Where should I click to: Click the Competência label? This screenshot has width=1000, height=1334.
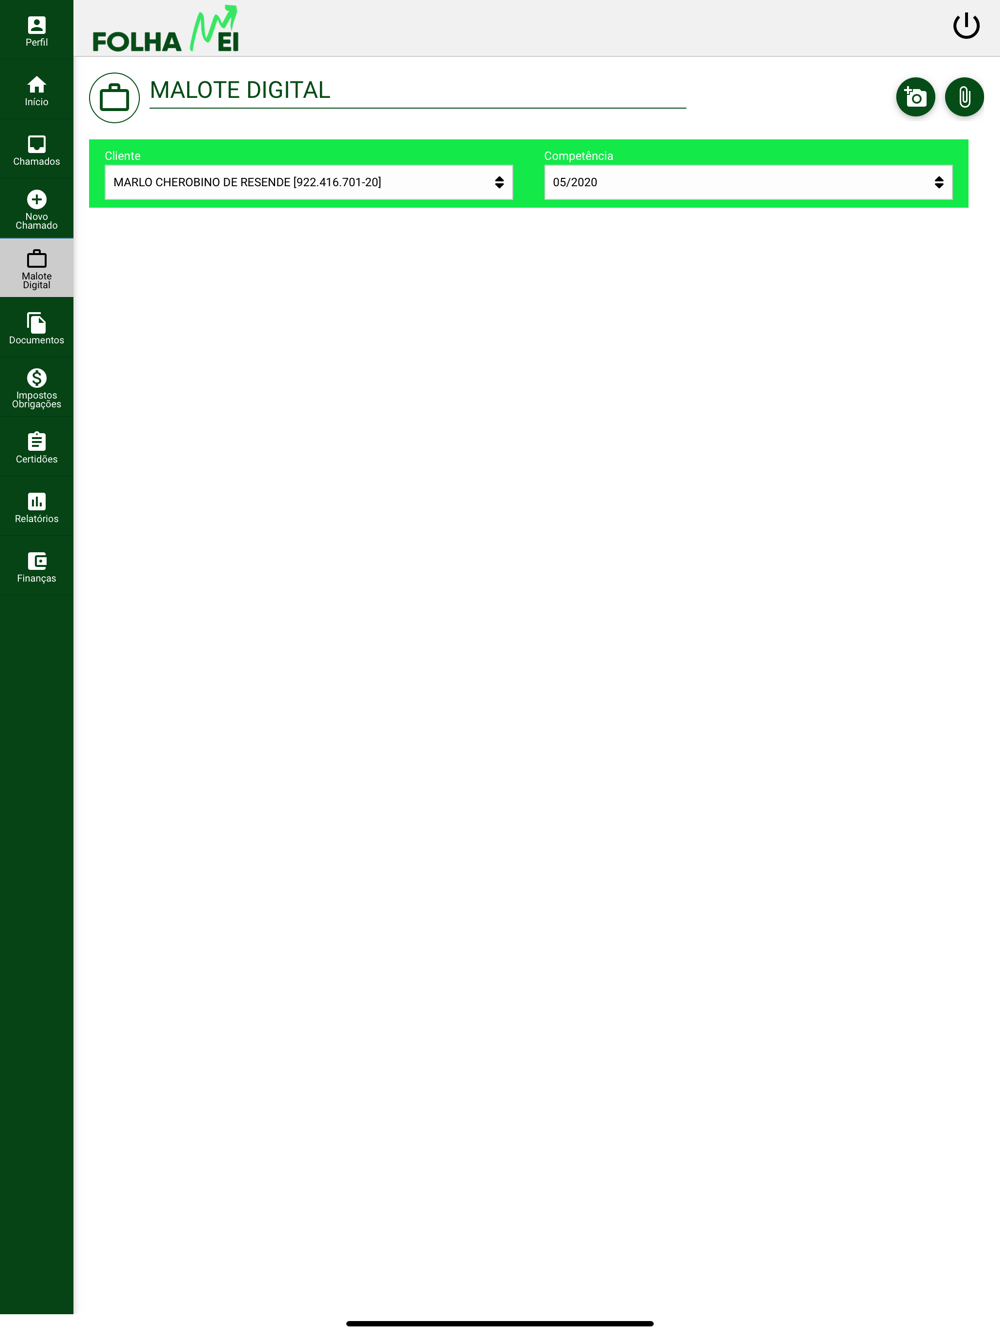click(579, 156)
